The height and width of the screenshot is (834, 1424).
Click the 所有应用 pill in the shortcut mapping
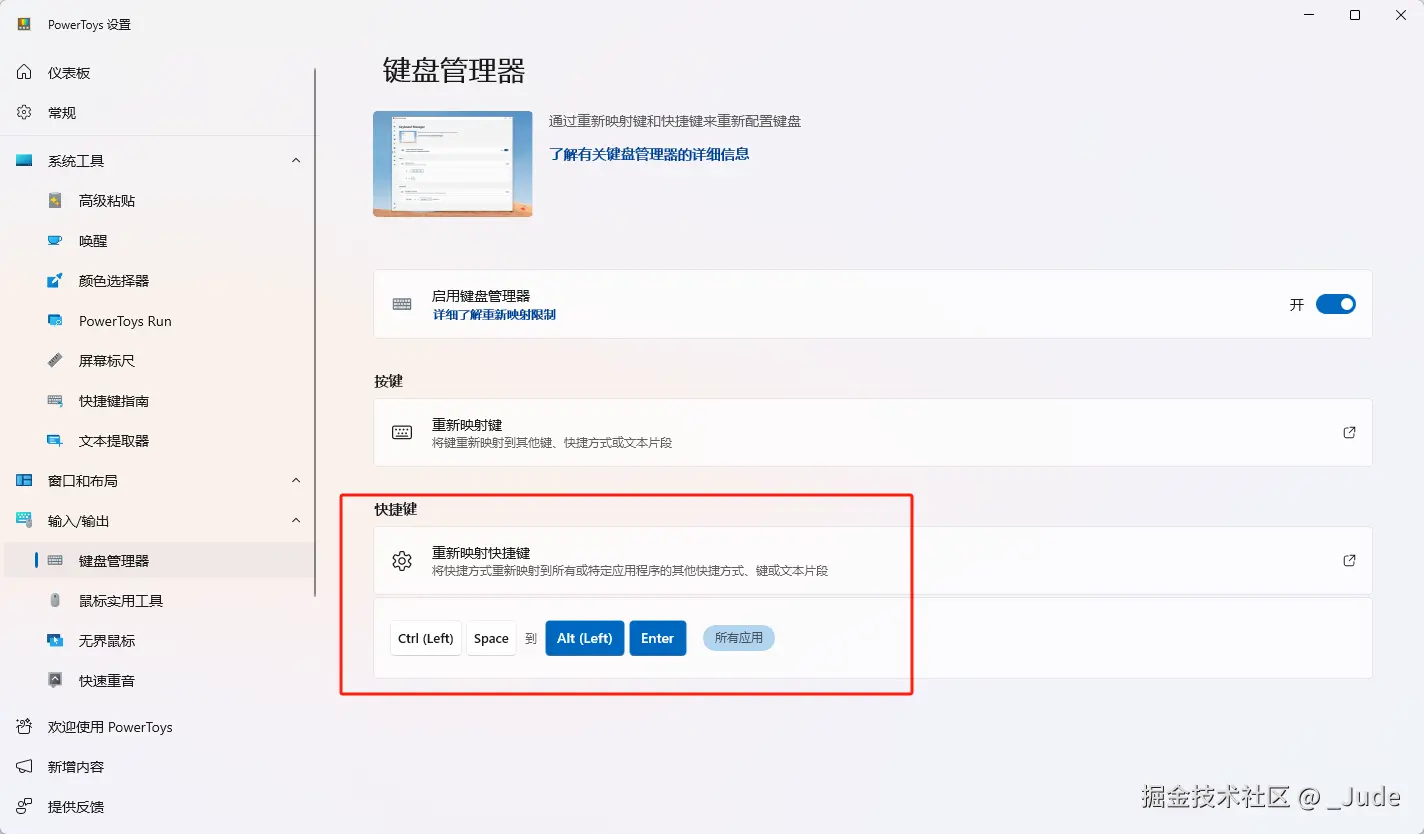(x=738, y=637)
